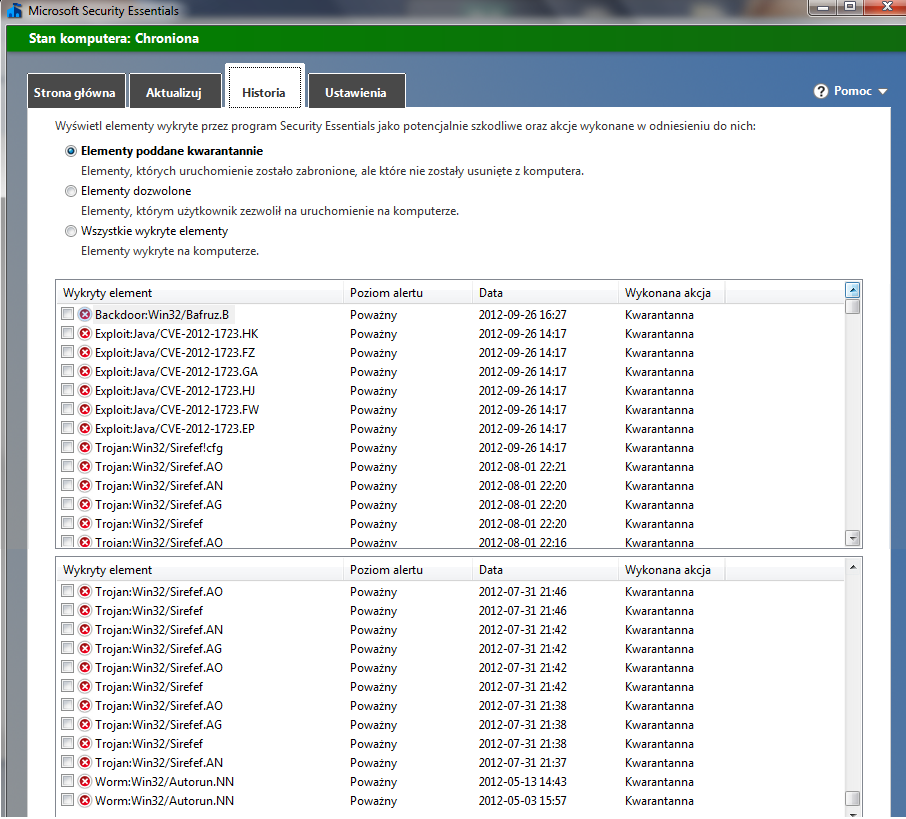Screen dimensions: 906x819
Task: Click the Microsoft Security Essentials title bar icon
Action: (x=15, y=10)
